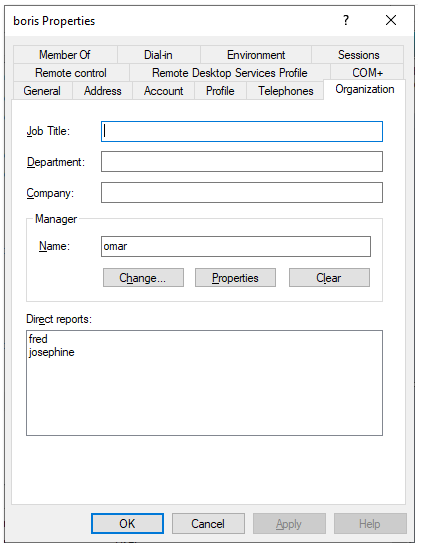Click into the Company field
The height and width of the screenshot is (548, 422).
click(x=242, y=192)
